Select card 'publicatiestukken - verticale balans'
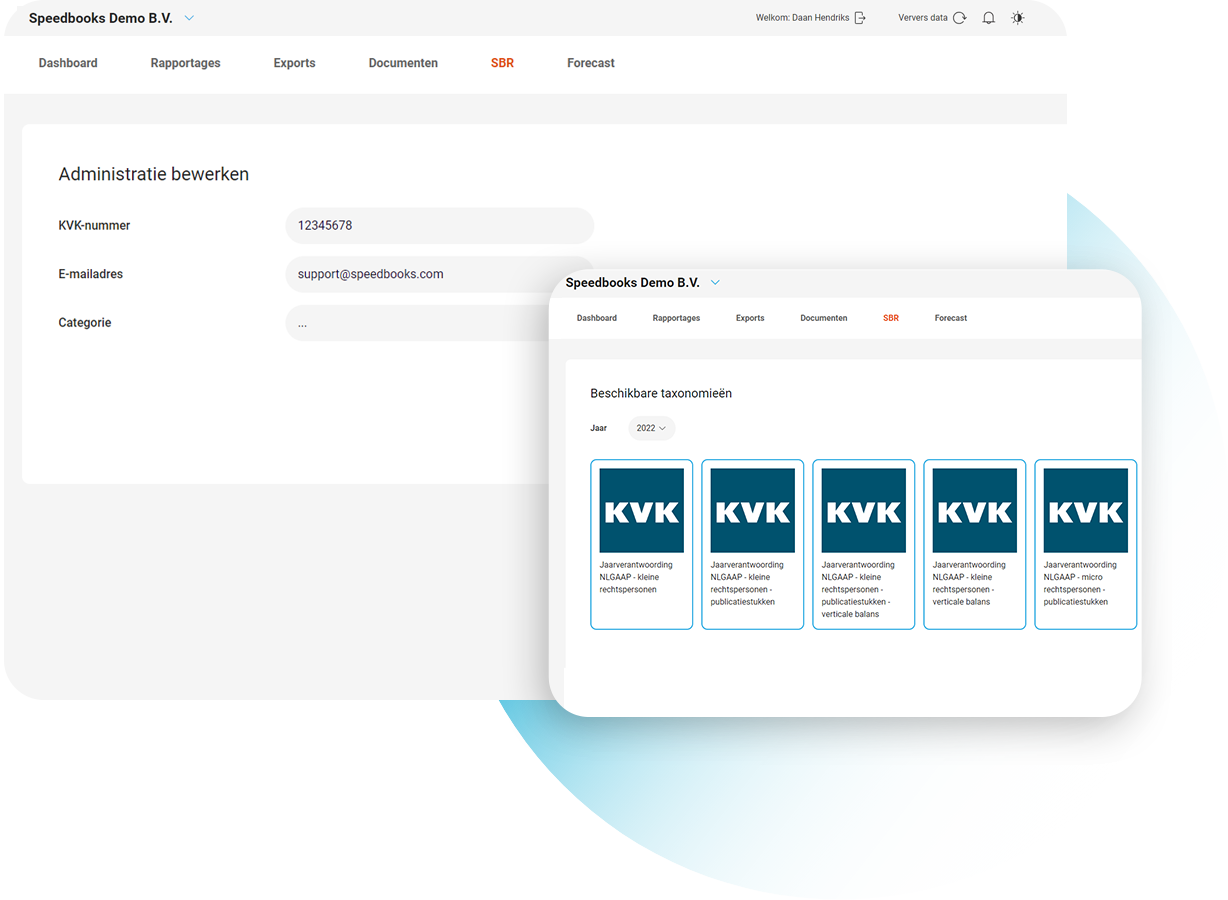The height and width of the screenshot is (900, 1228). coord(864,545)
